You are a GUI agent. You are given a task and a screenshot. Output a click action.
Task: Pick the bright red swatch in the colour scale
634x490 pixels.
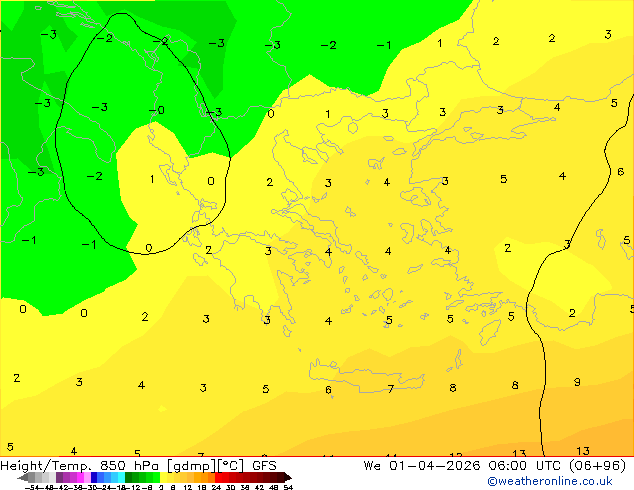[218, 477]
